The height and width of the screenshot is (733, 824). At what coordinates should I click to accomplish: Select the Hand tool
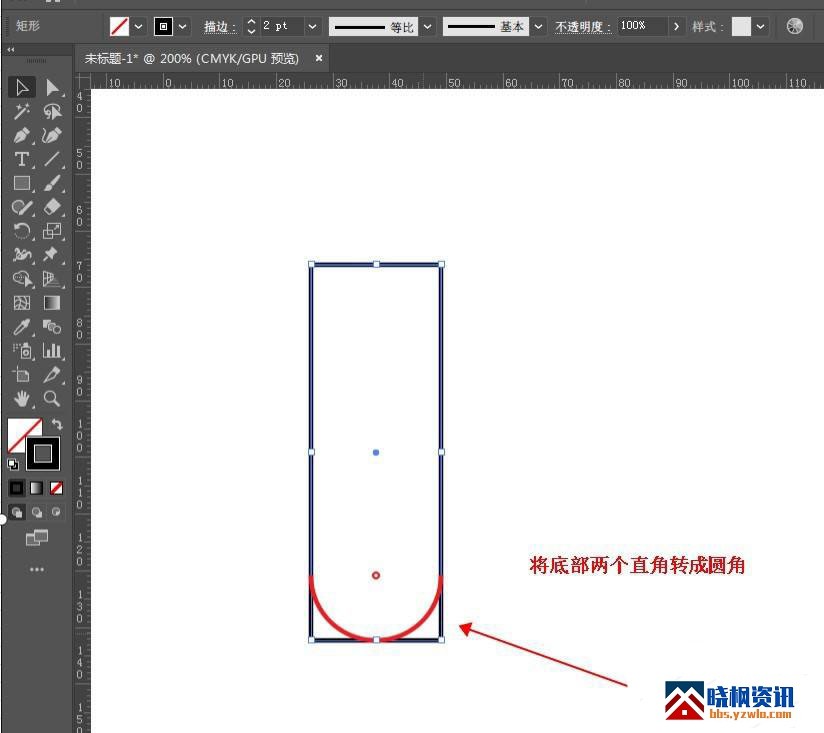pos(22,399)
